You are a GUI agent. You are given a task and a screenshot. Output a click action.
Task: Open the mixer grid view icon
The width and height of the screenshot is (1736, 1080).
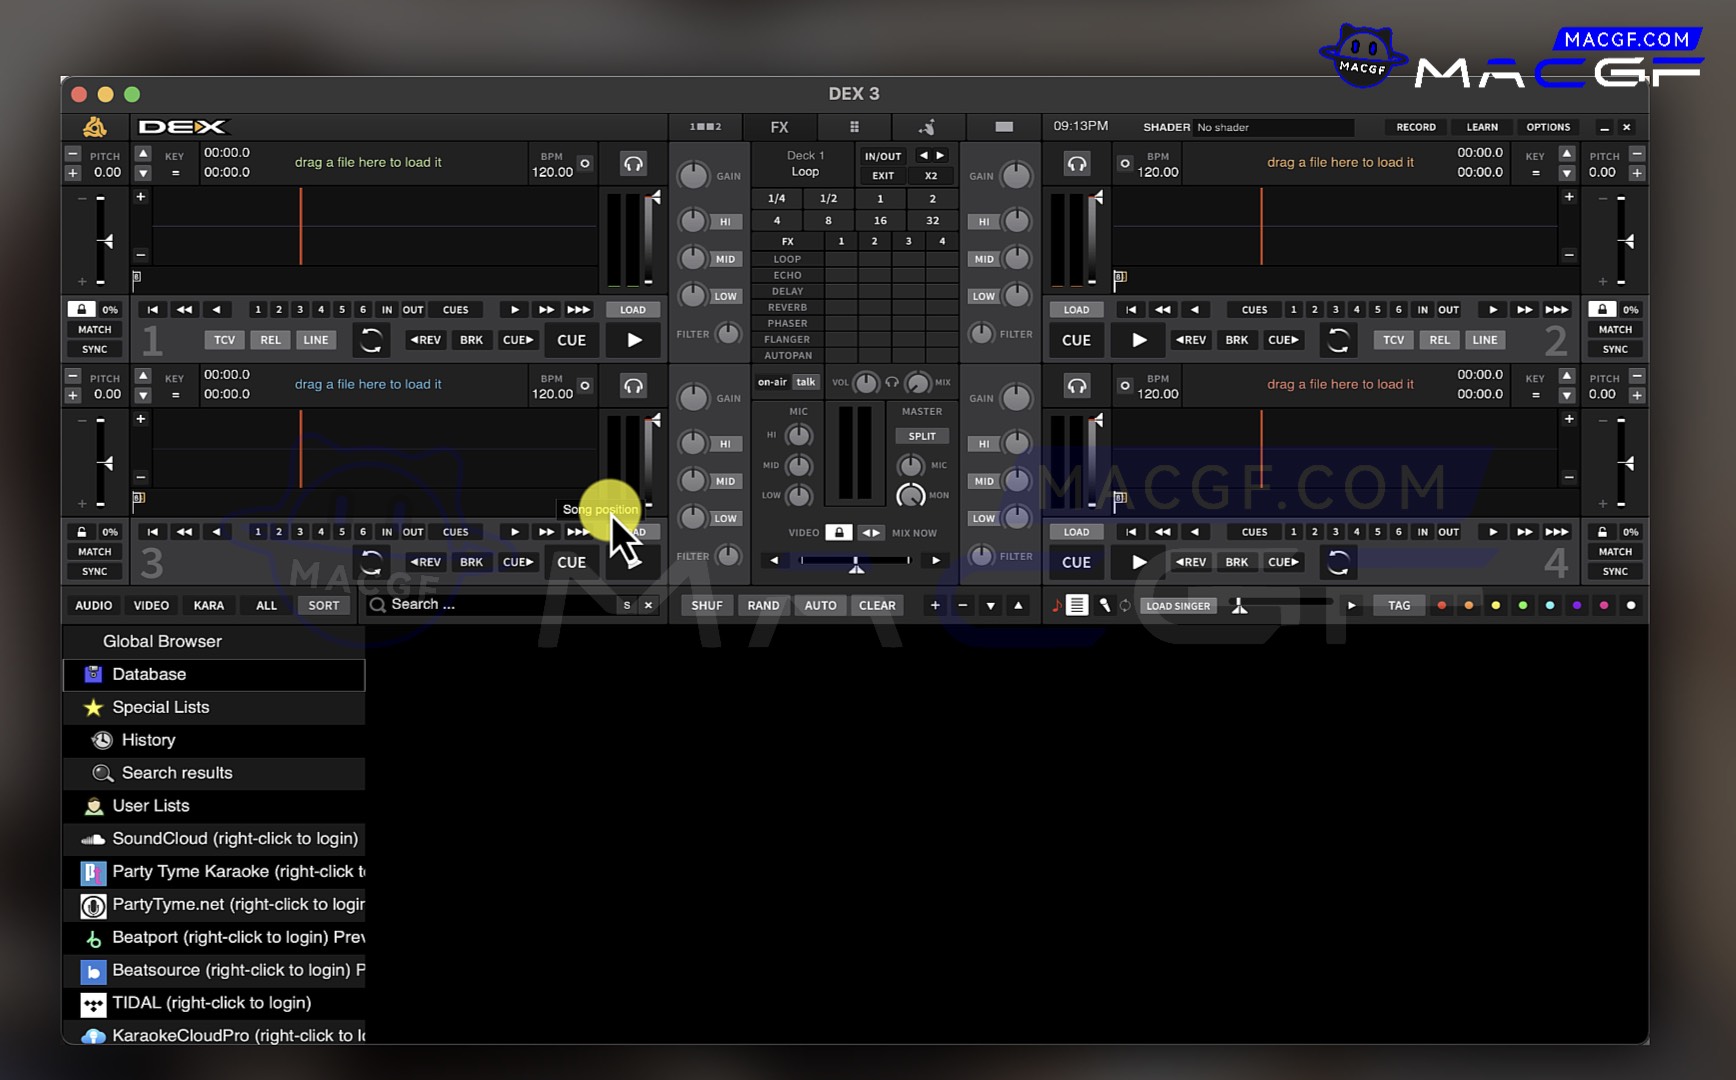854,127
